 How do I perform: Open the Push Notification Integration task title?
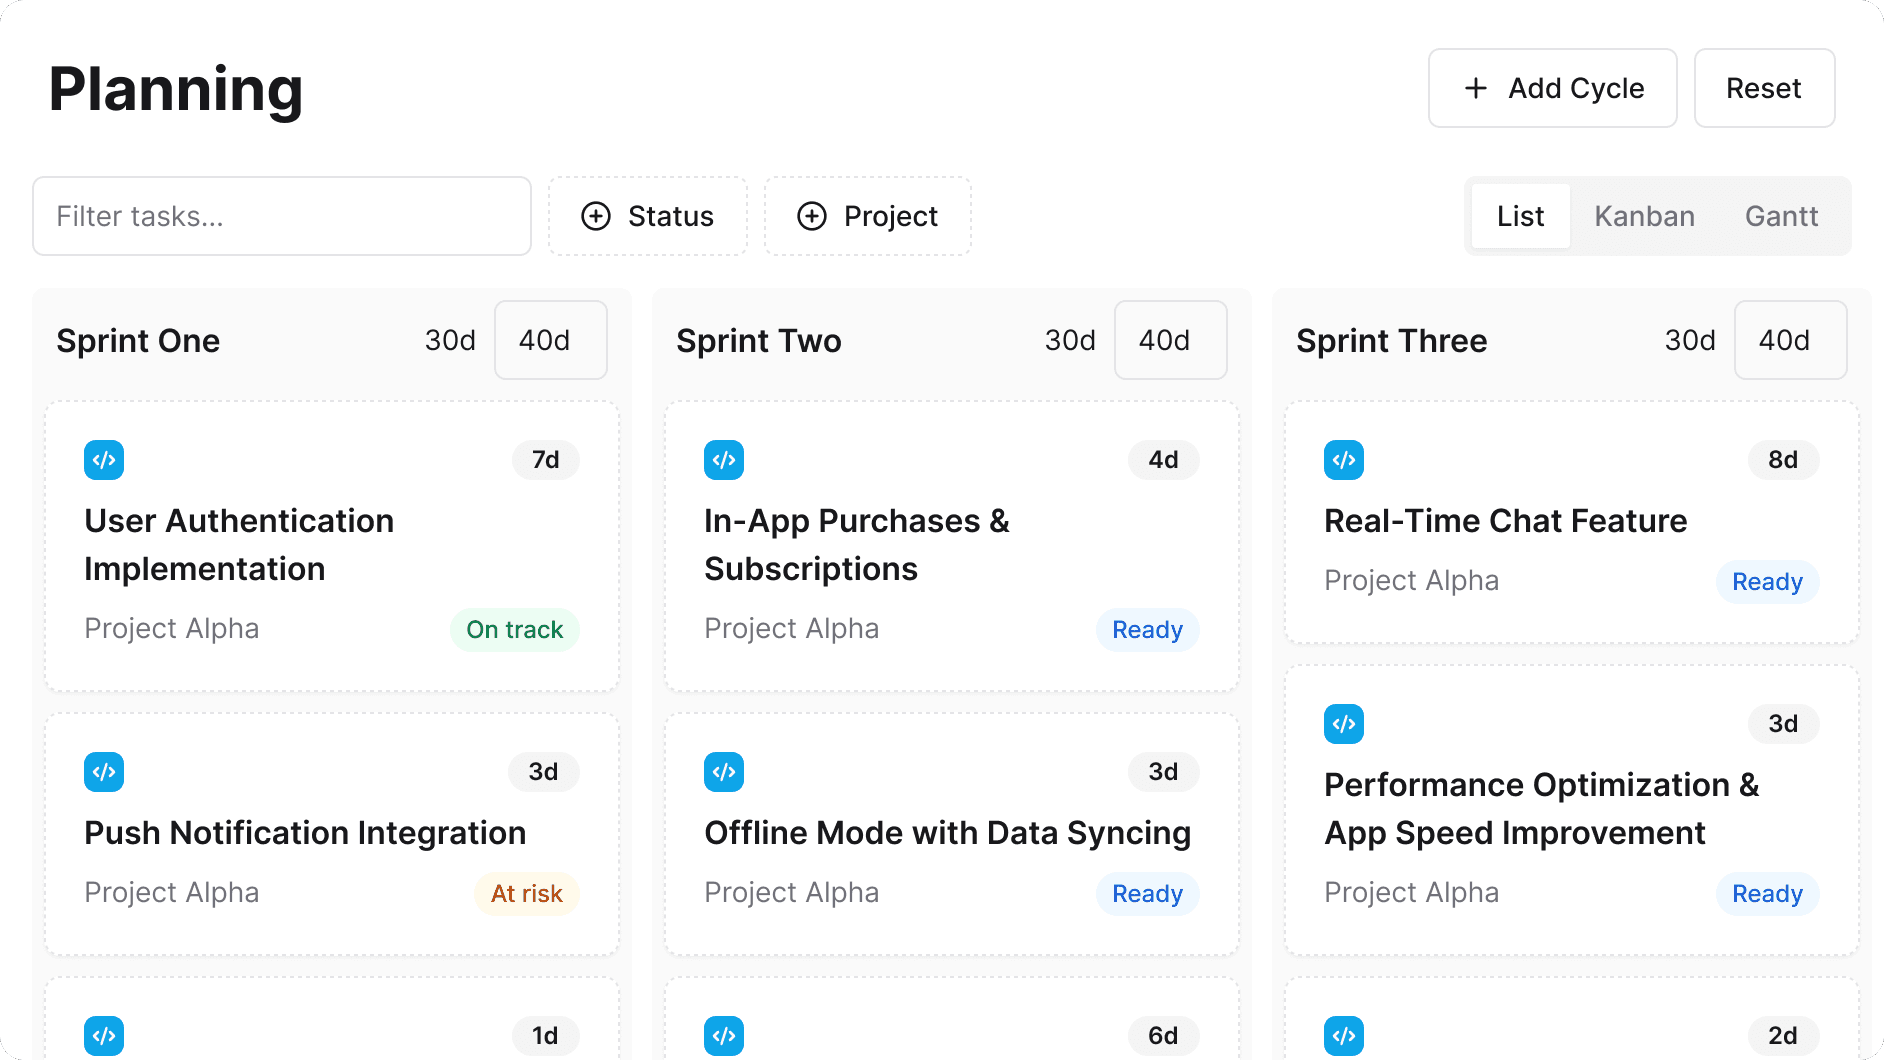(305, 833)
